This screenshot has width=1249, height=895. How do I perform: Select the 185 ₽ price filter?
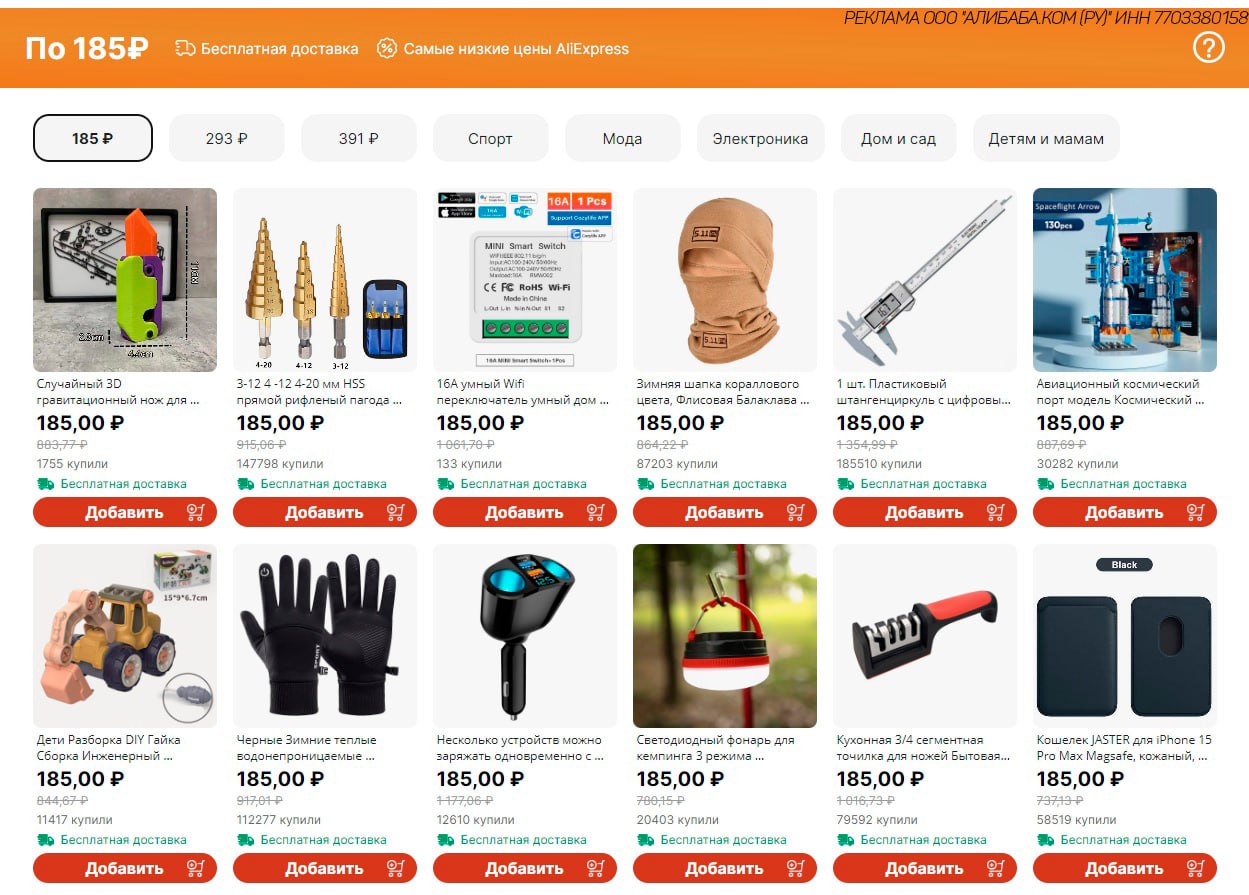93,138
